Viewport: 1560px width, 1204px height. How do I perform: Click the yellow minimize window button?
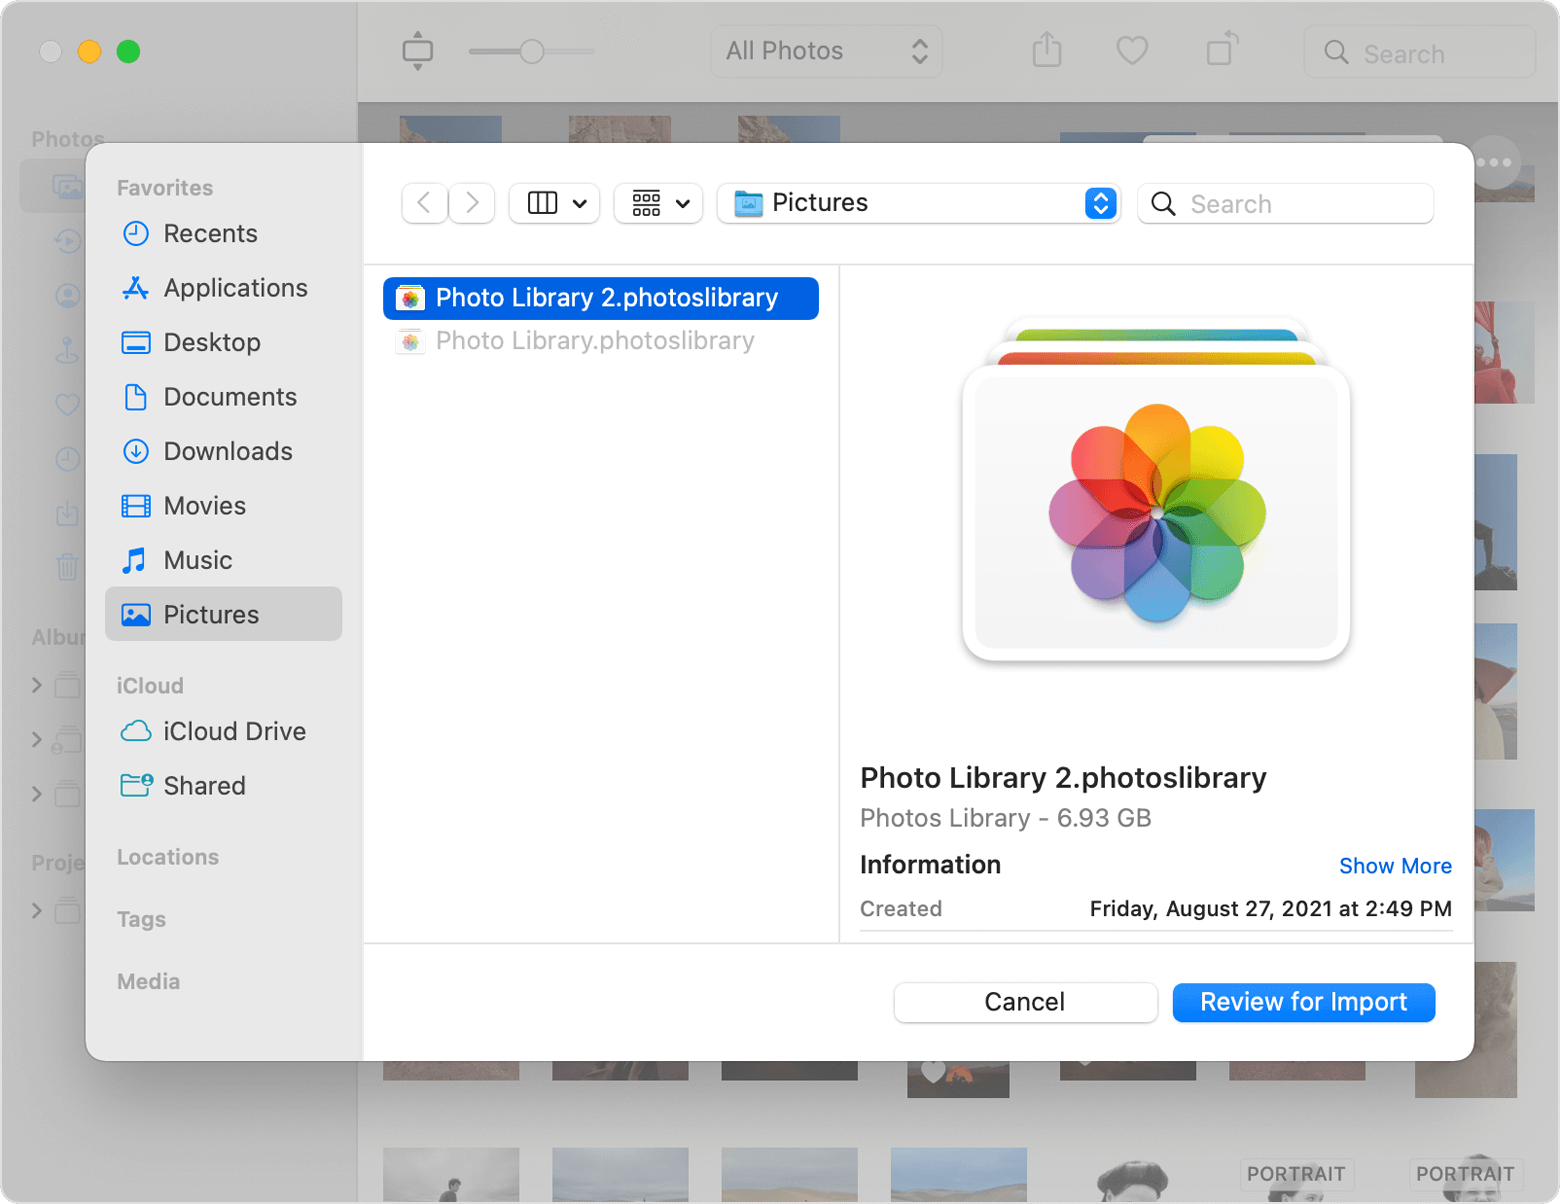[x=89, y=51]
